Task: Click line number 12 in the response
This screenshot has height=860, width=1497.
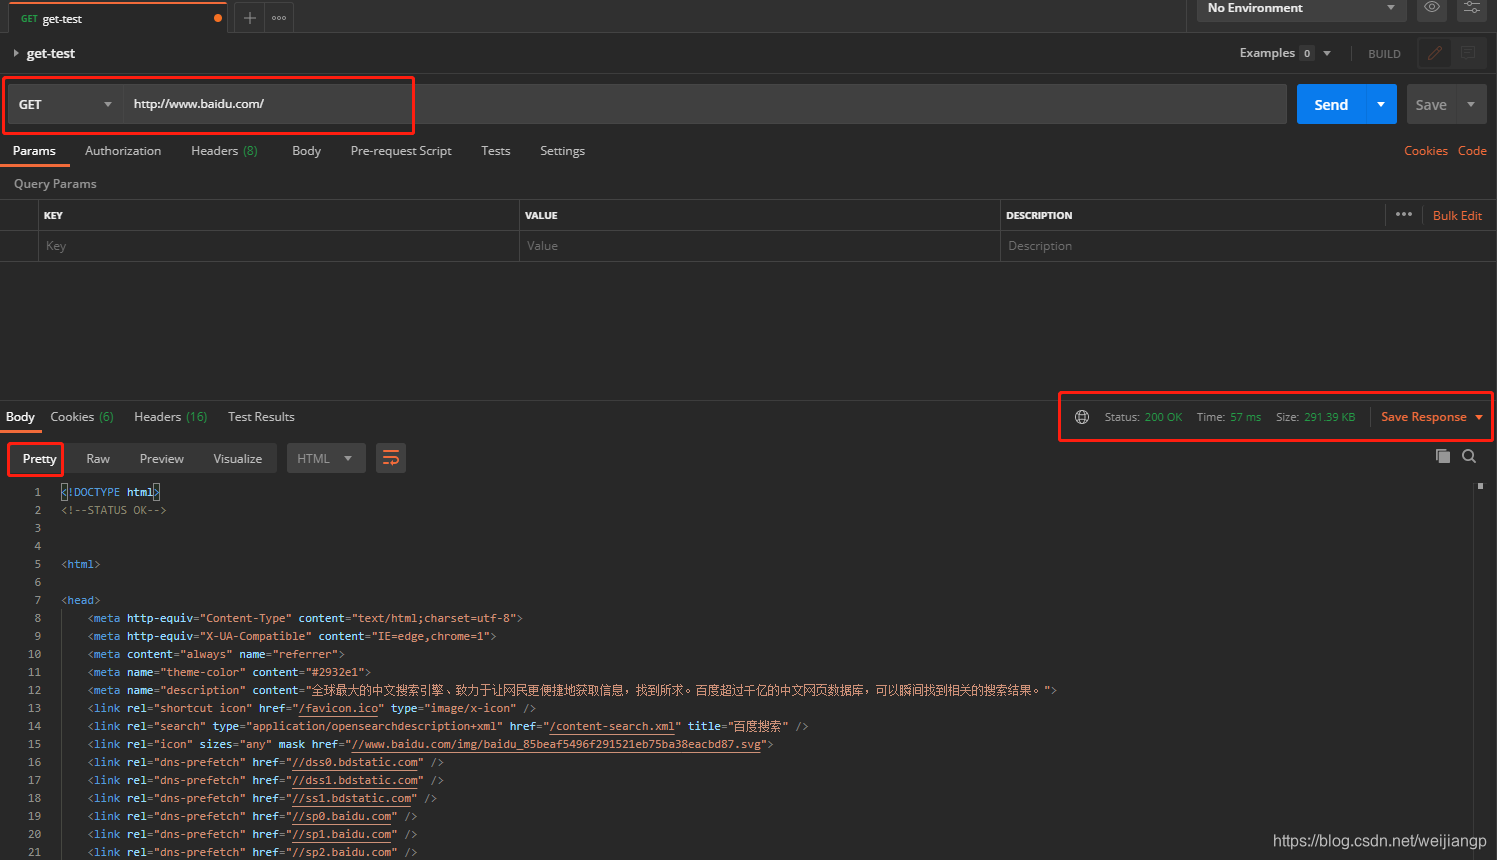Action: [x=34, y=690]
